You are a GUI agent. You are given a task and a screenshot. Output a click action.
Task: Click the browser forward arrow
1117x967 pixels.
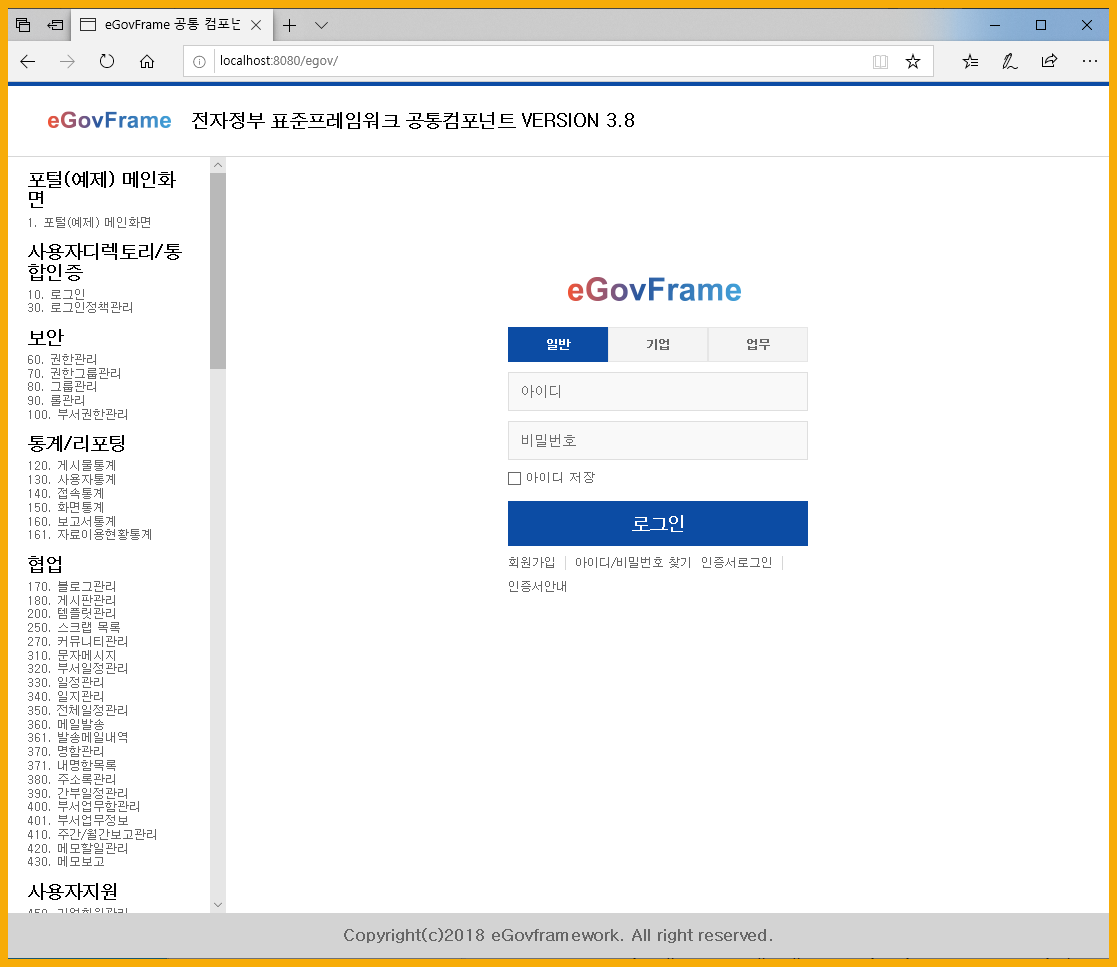pos(68,62)
